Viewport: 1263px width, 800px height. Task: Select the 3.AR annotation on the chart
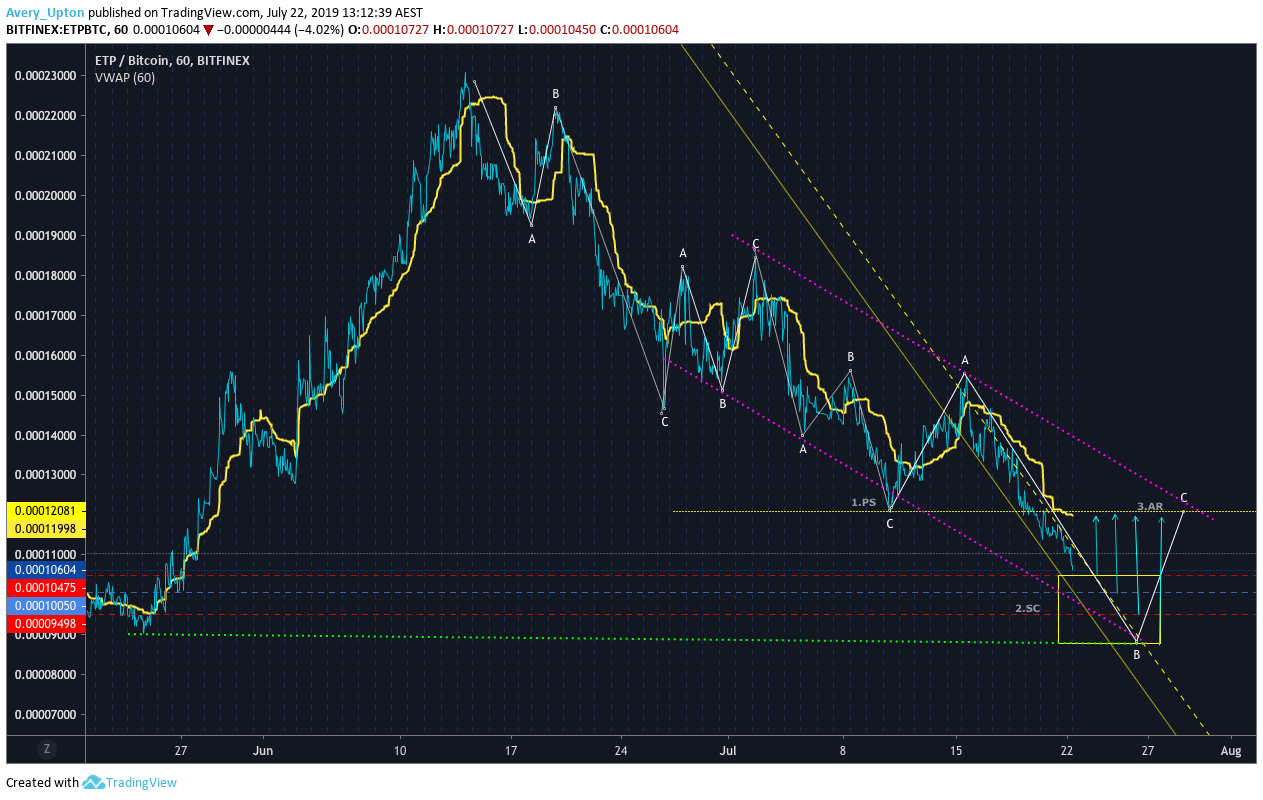tap(1150, 506)
